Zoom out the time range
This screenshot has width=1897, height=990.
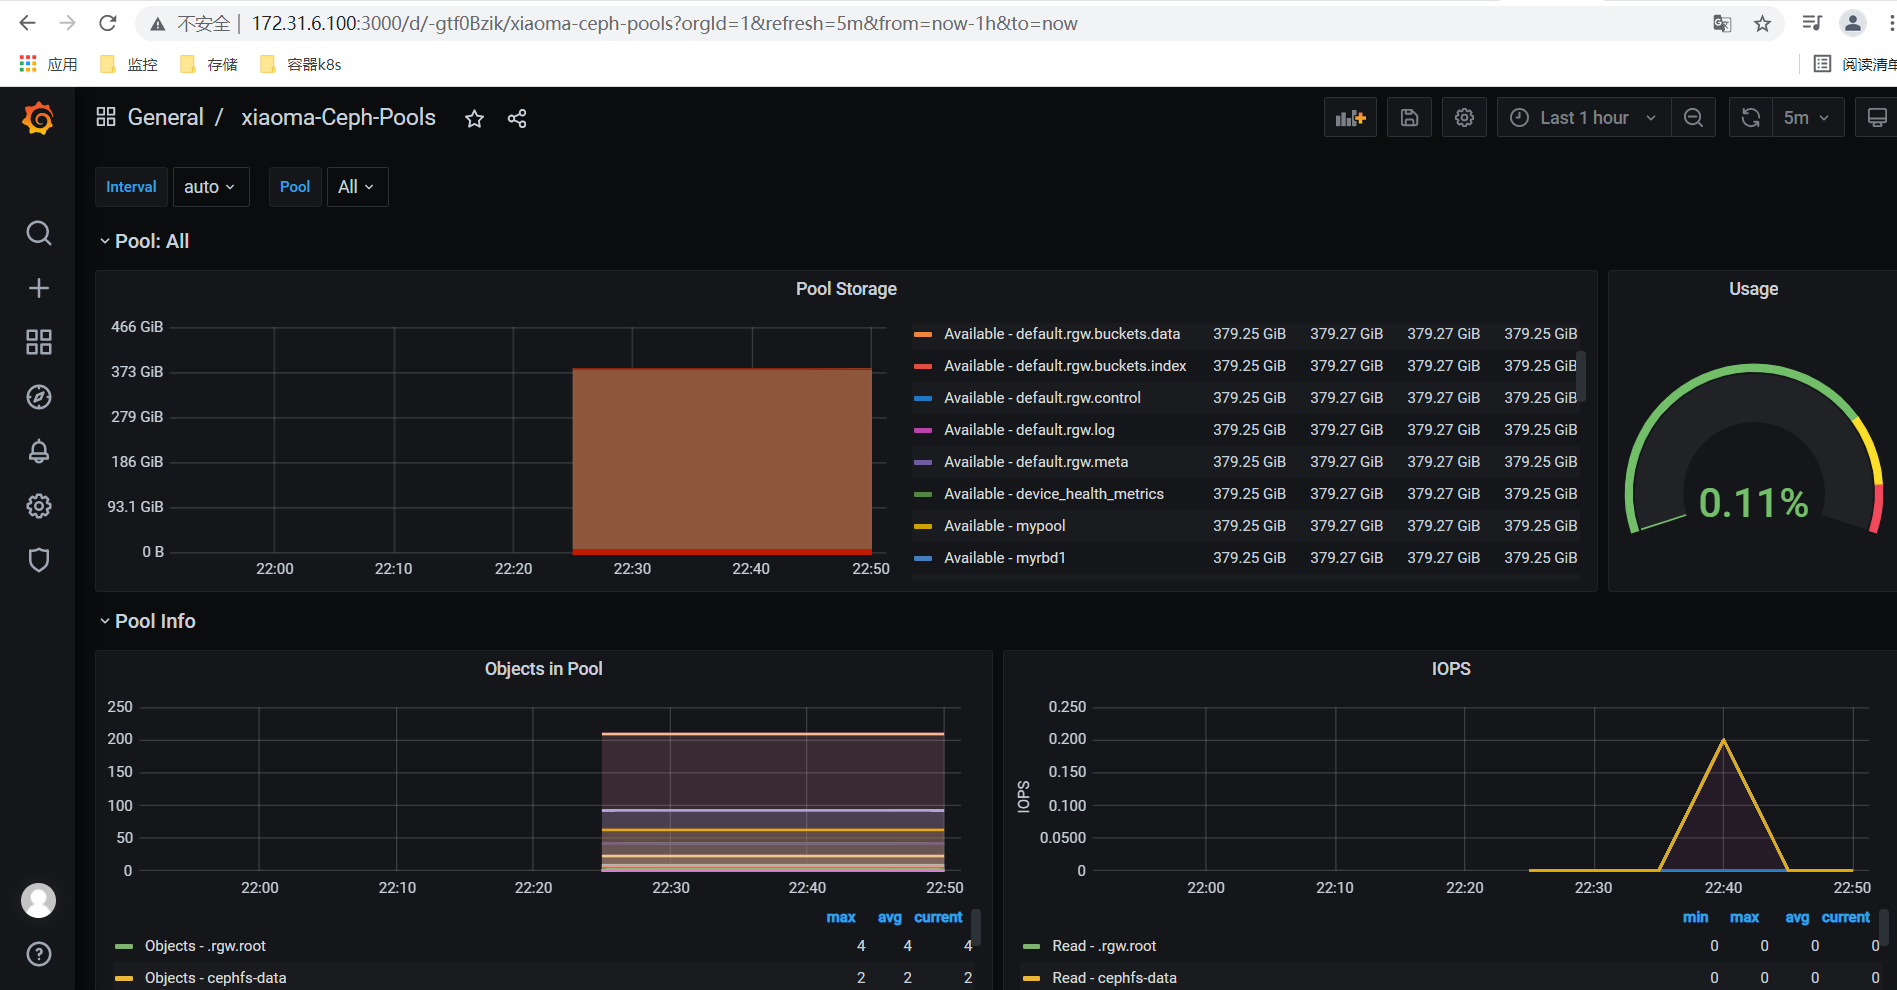pyautogui.click(x=1693, y=118)
